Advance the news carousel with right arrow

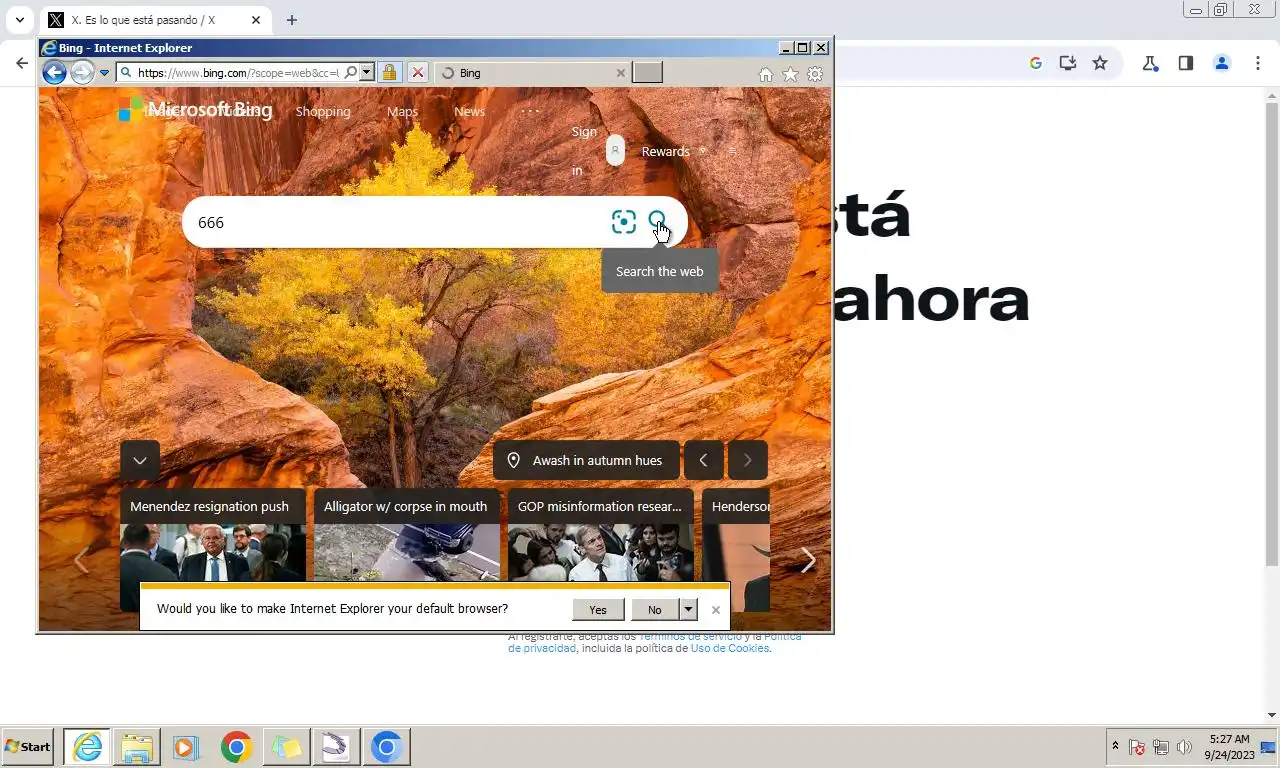(808, 561)
